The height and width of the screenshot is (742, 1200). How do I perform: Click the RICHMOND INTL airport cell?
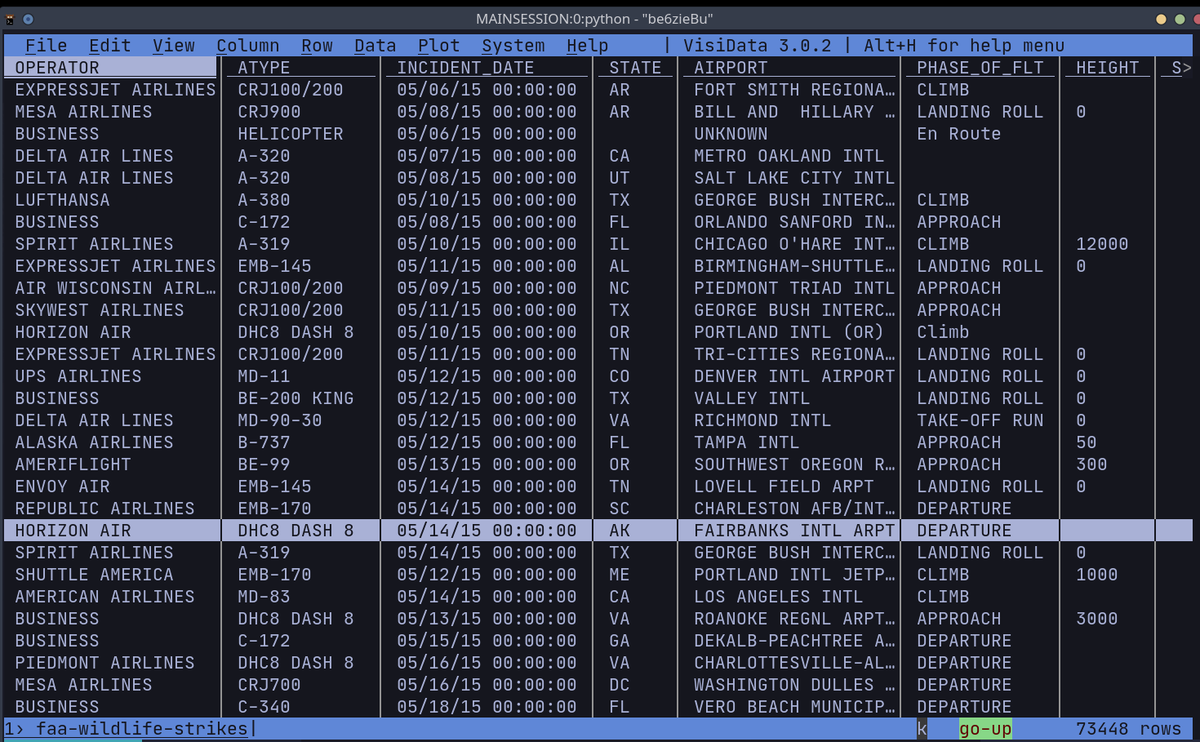(x=763, y=419)
